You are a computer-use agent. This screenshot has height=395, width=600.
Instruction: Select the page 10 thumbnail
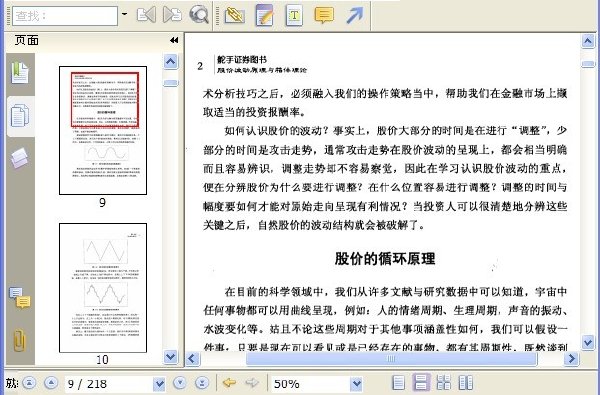click(x=103, y=288)
